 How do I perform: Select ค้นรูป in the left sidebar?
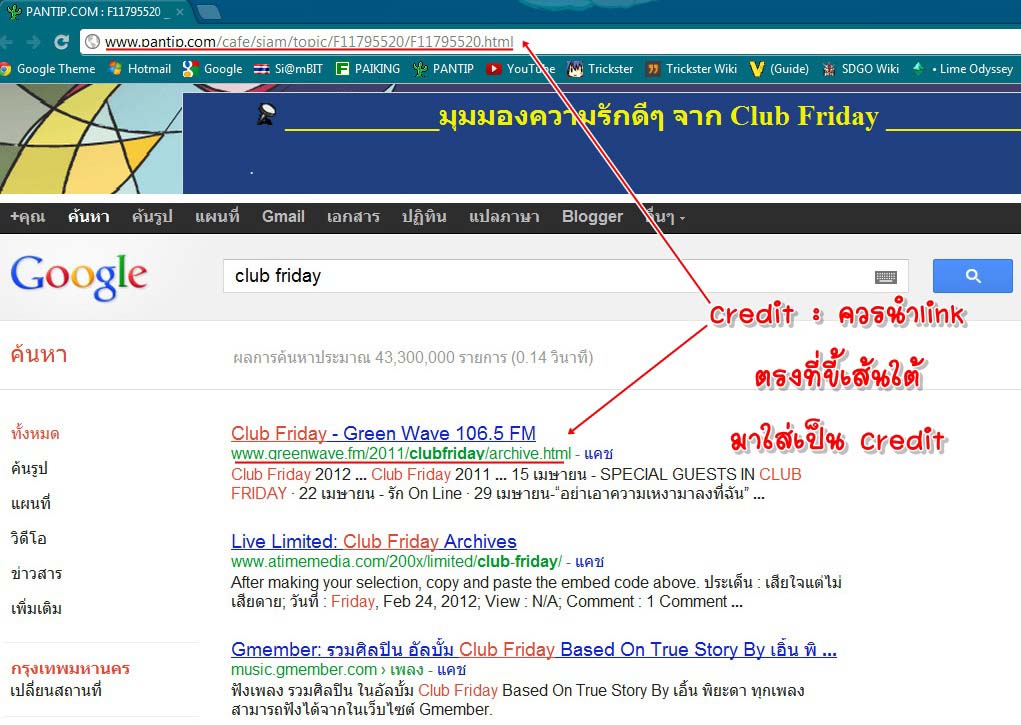(29, 468)
